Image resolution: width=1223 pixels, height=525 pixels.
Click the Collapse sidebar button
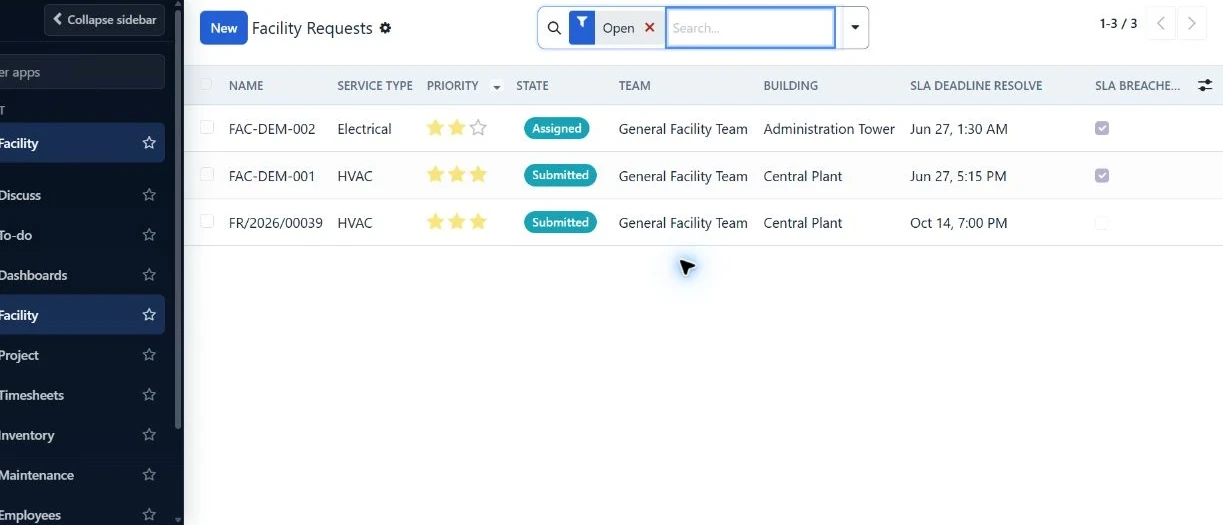pos(104,20)
